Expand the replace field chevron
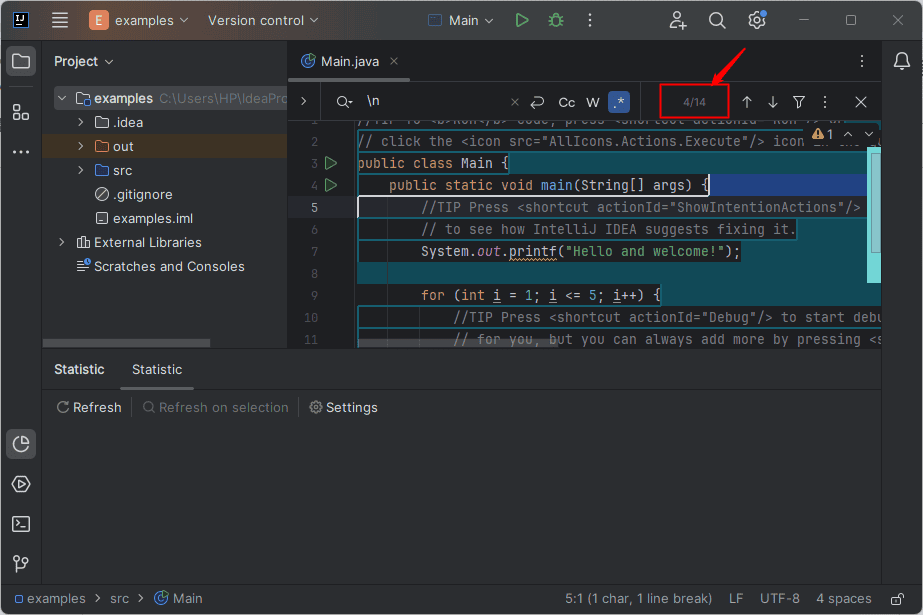The width and height of the screenshot is (923, 615). [x=304, y=101]
